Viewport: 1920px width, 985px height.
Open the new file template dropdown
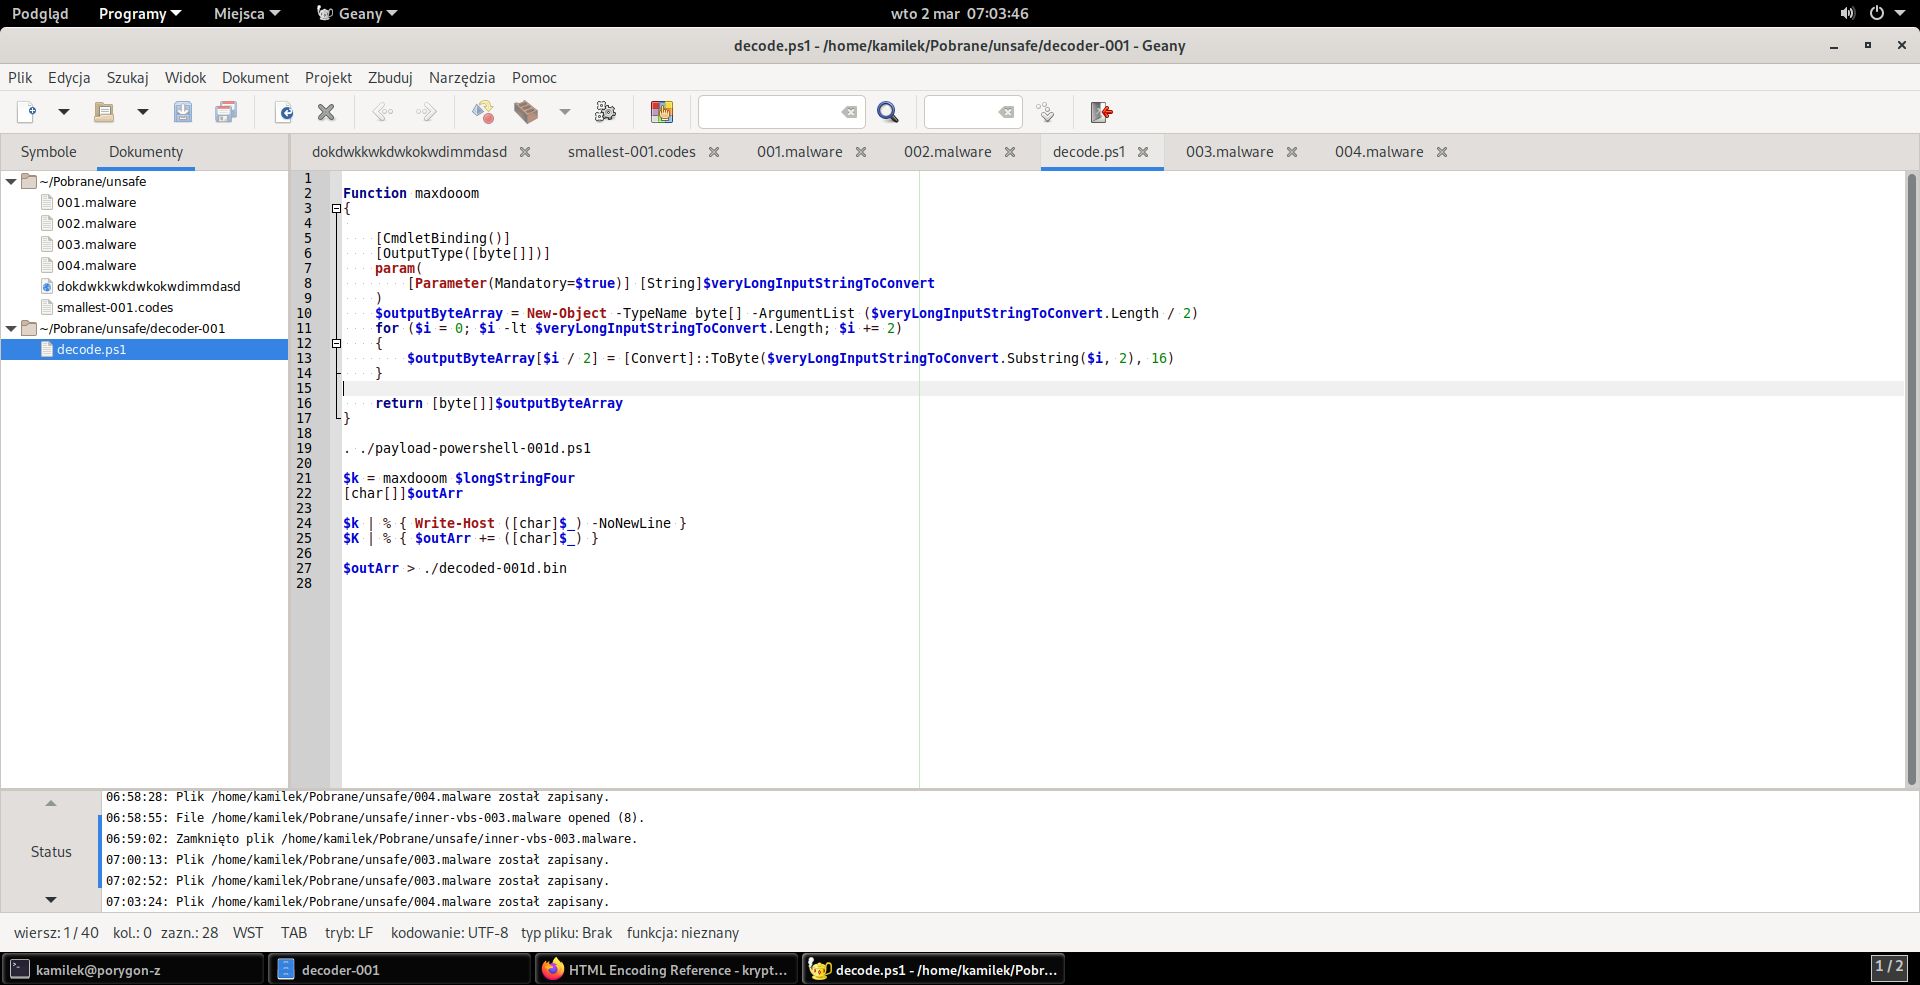pos(63,112)
